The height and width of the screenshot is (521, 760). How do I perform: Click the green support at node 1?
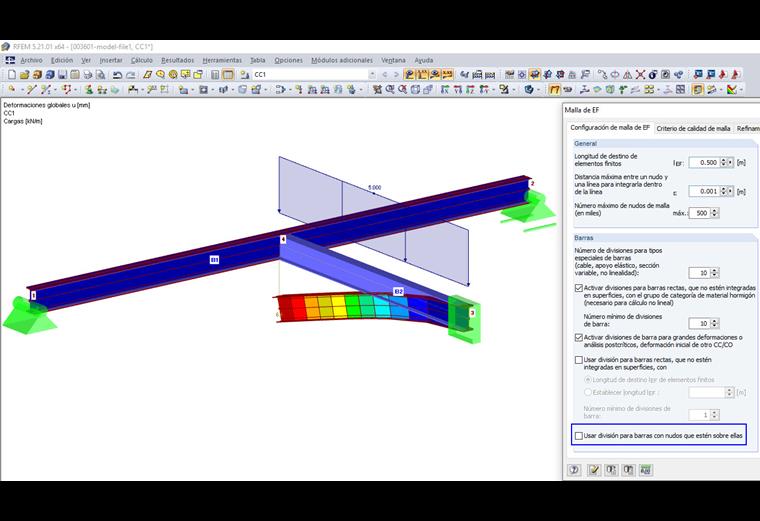[28, 316]
